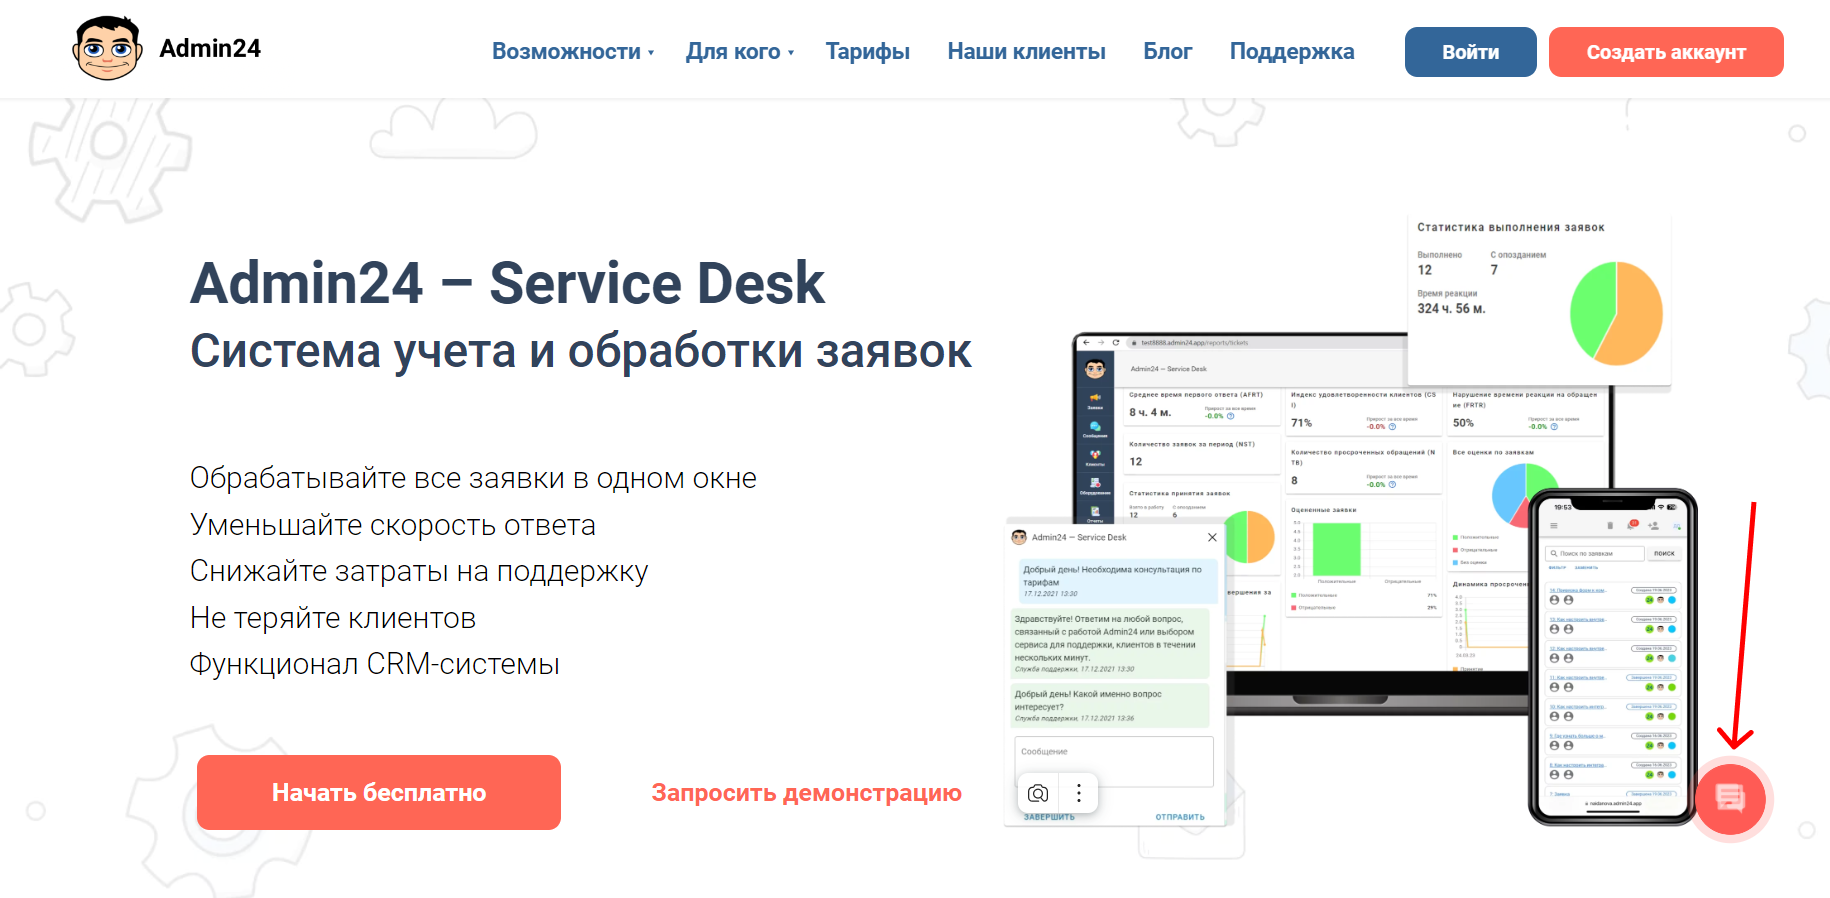Click the headline Admin24 – Service Desk

507,283
